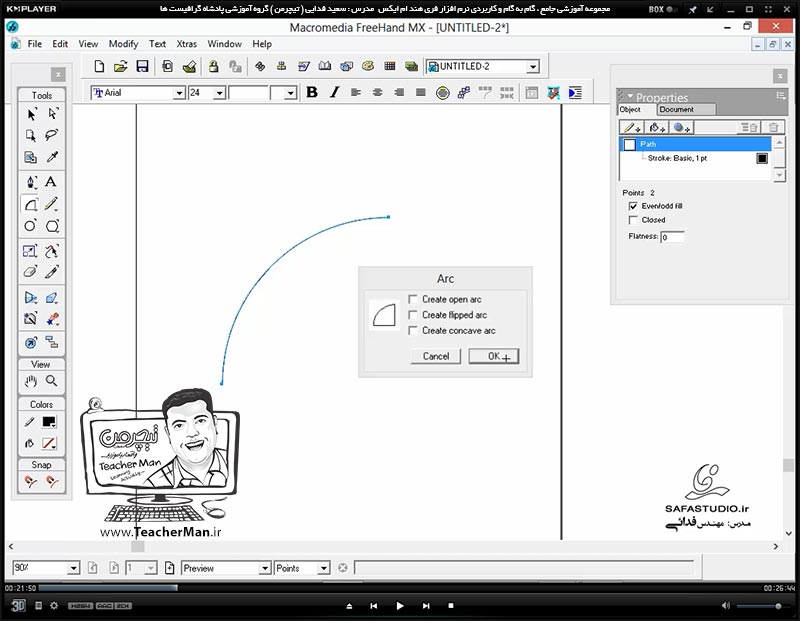Select the Path row in Properties
Image resolution: width=800 pixels, height=621 pixels.
pyautogui.click(x=695, y=144)
